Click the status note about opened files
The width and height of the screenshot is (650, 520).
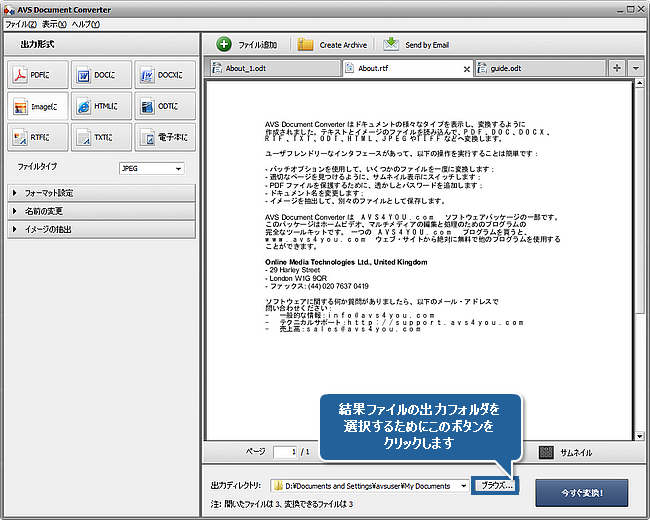[281, 504]
